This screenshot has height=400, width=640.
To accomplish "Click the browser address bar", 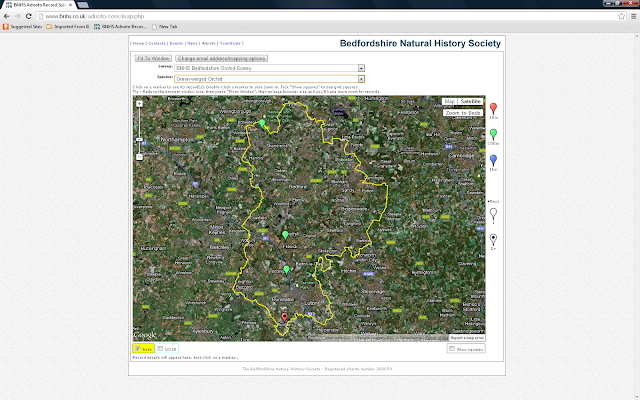I will click(x=327, y=16).
